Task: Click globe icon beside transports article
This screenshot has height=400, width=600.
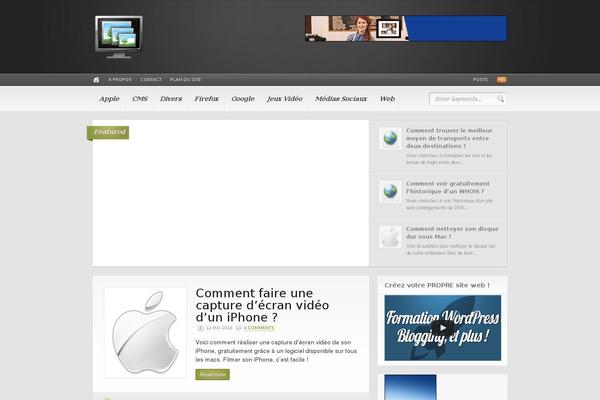Action: click(x=390, y=138)
